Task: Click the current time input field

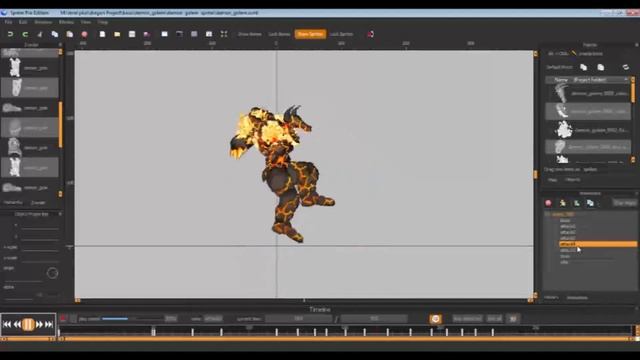Action: point(298,319)
